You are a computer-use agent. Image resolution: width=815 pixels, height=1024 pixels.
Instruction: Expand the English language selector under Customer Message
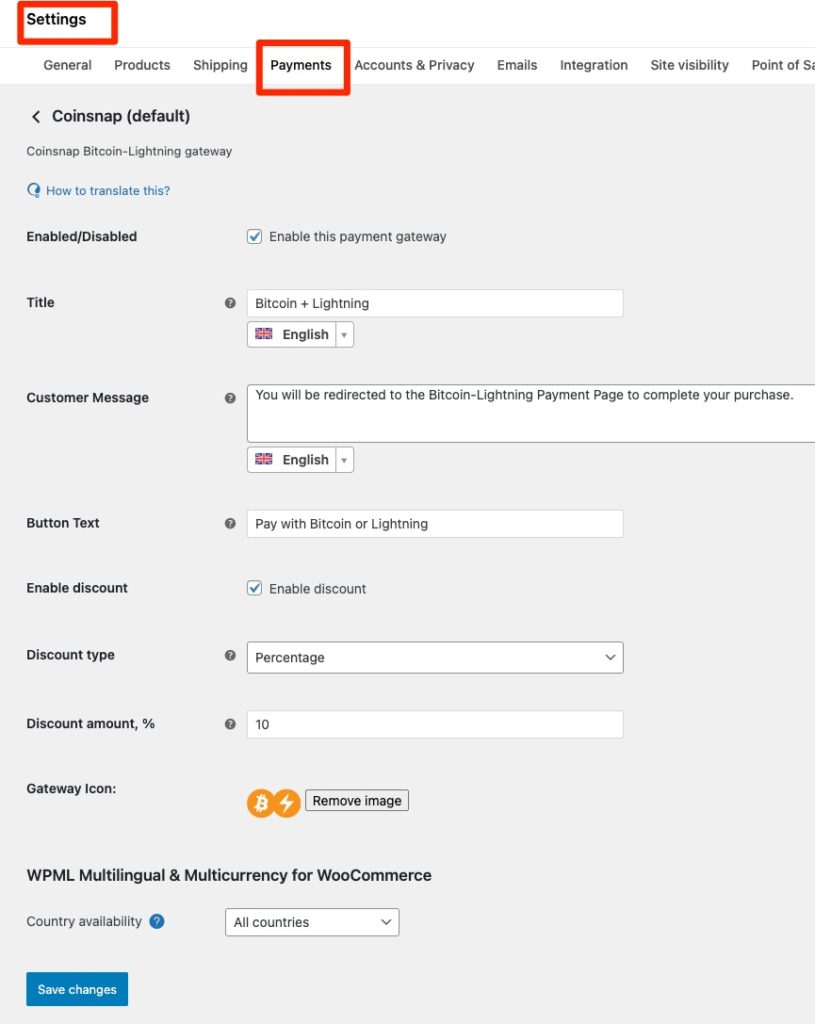[x=343, y=459]
